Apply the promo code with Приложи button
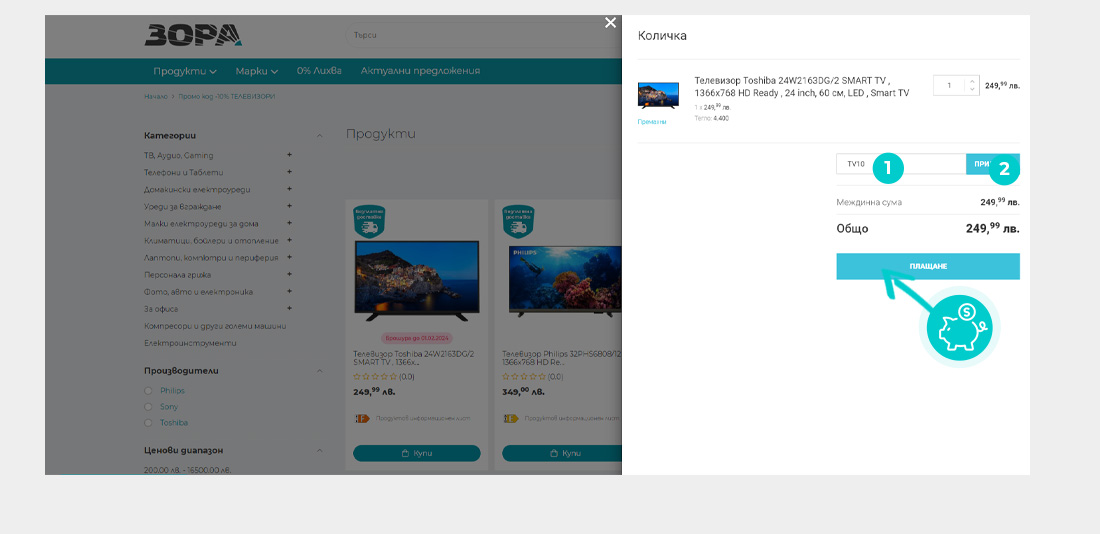The image size is (1100, 534). tap(993, 164)
